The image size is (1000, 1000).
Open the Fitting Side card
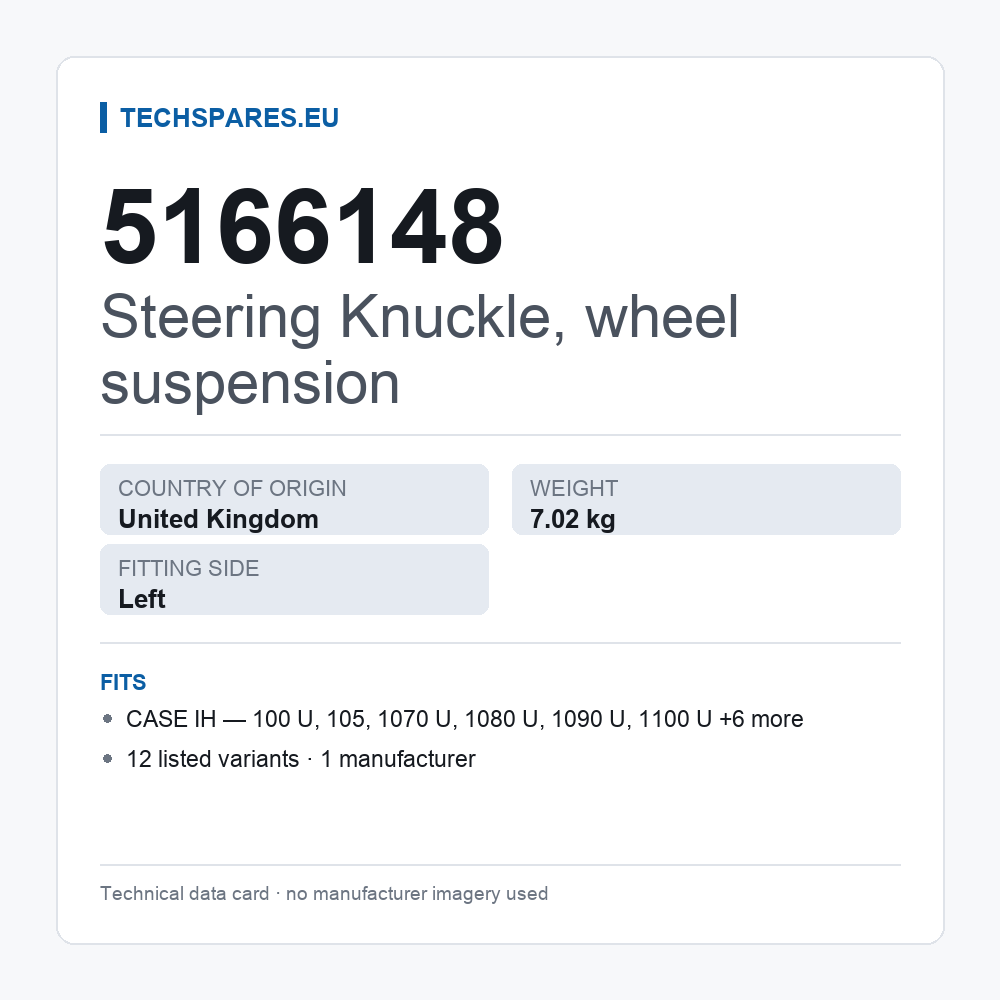(x=295, y=580)
